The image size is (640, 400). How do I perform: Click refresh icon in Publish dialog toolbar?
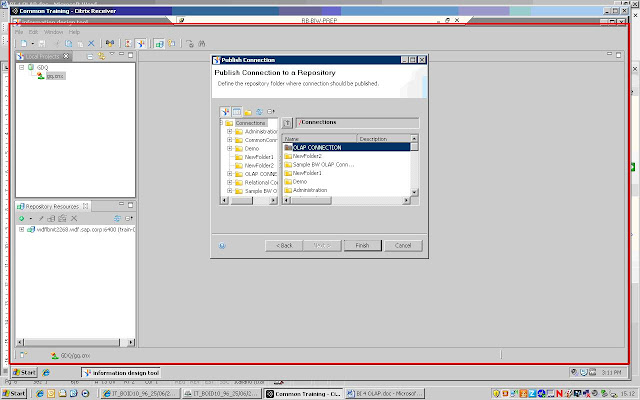click(x=259, y=111)
